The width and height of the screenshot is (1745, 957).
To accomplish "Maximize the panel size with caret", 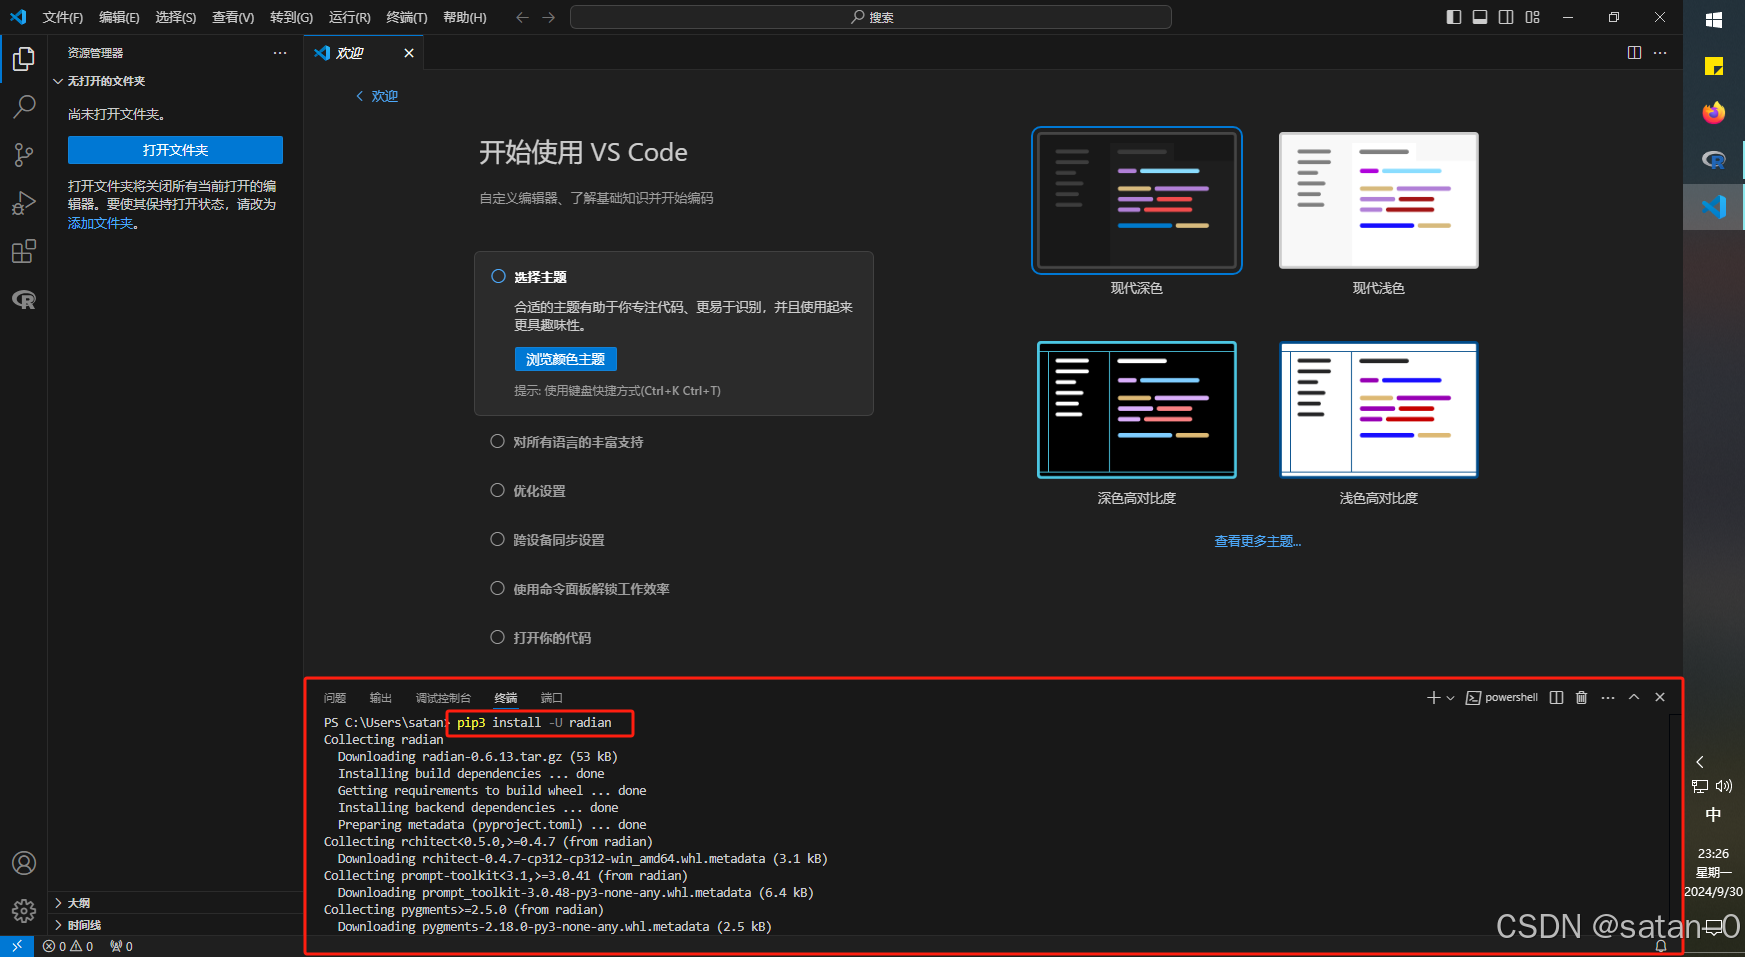I will click(x=1634, y=698).
